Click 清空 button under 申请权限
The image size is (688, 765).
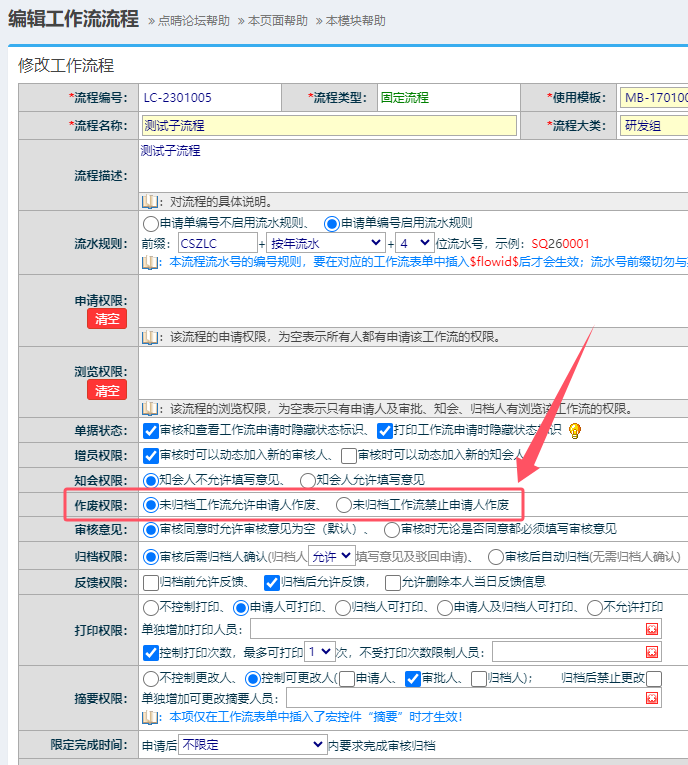107,319
